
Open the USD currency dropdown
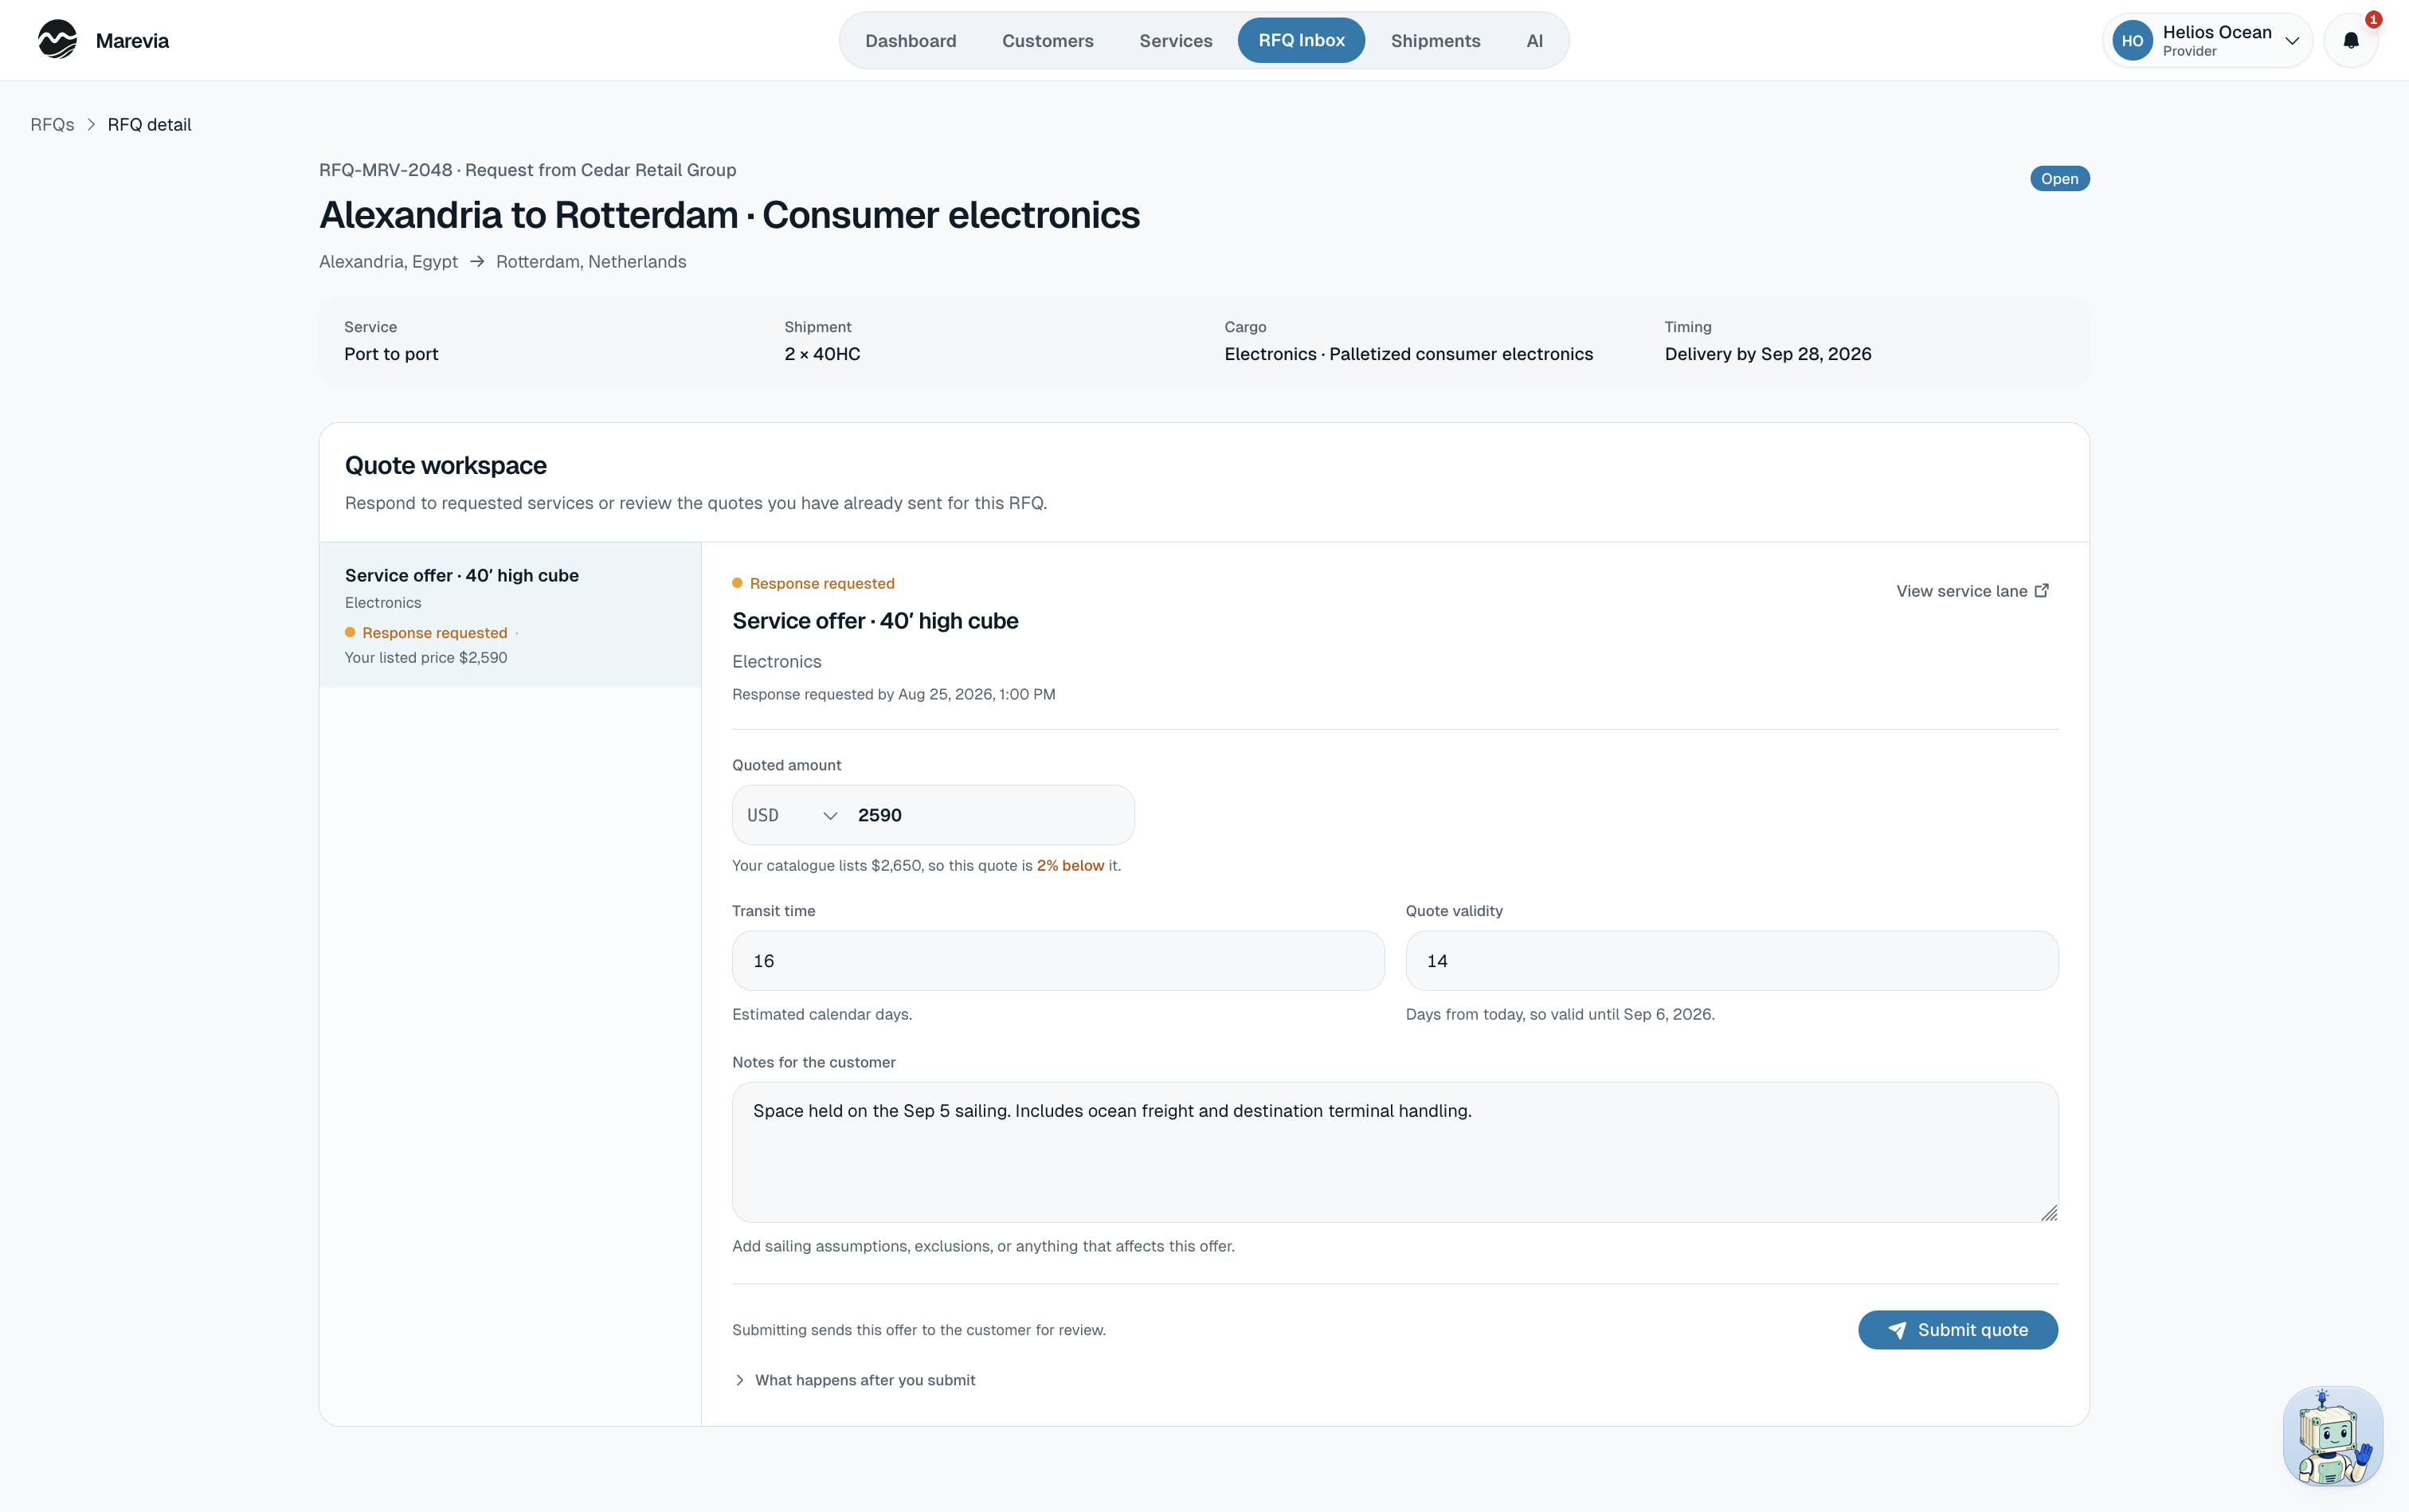click(791, 815)
